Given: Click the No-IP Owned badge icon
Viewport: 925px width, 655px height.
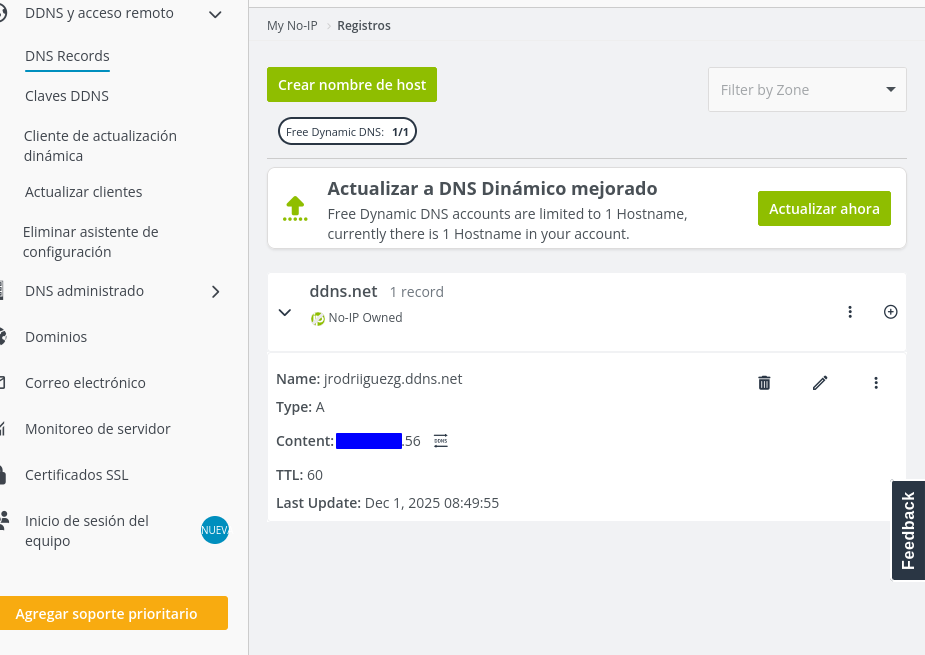Looking at the screenshot, I should (x=317, y=319).
